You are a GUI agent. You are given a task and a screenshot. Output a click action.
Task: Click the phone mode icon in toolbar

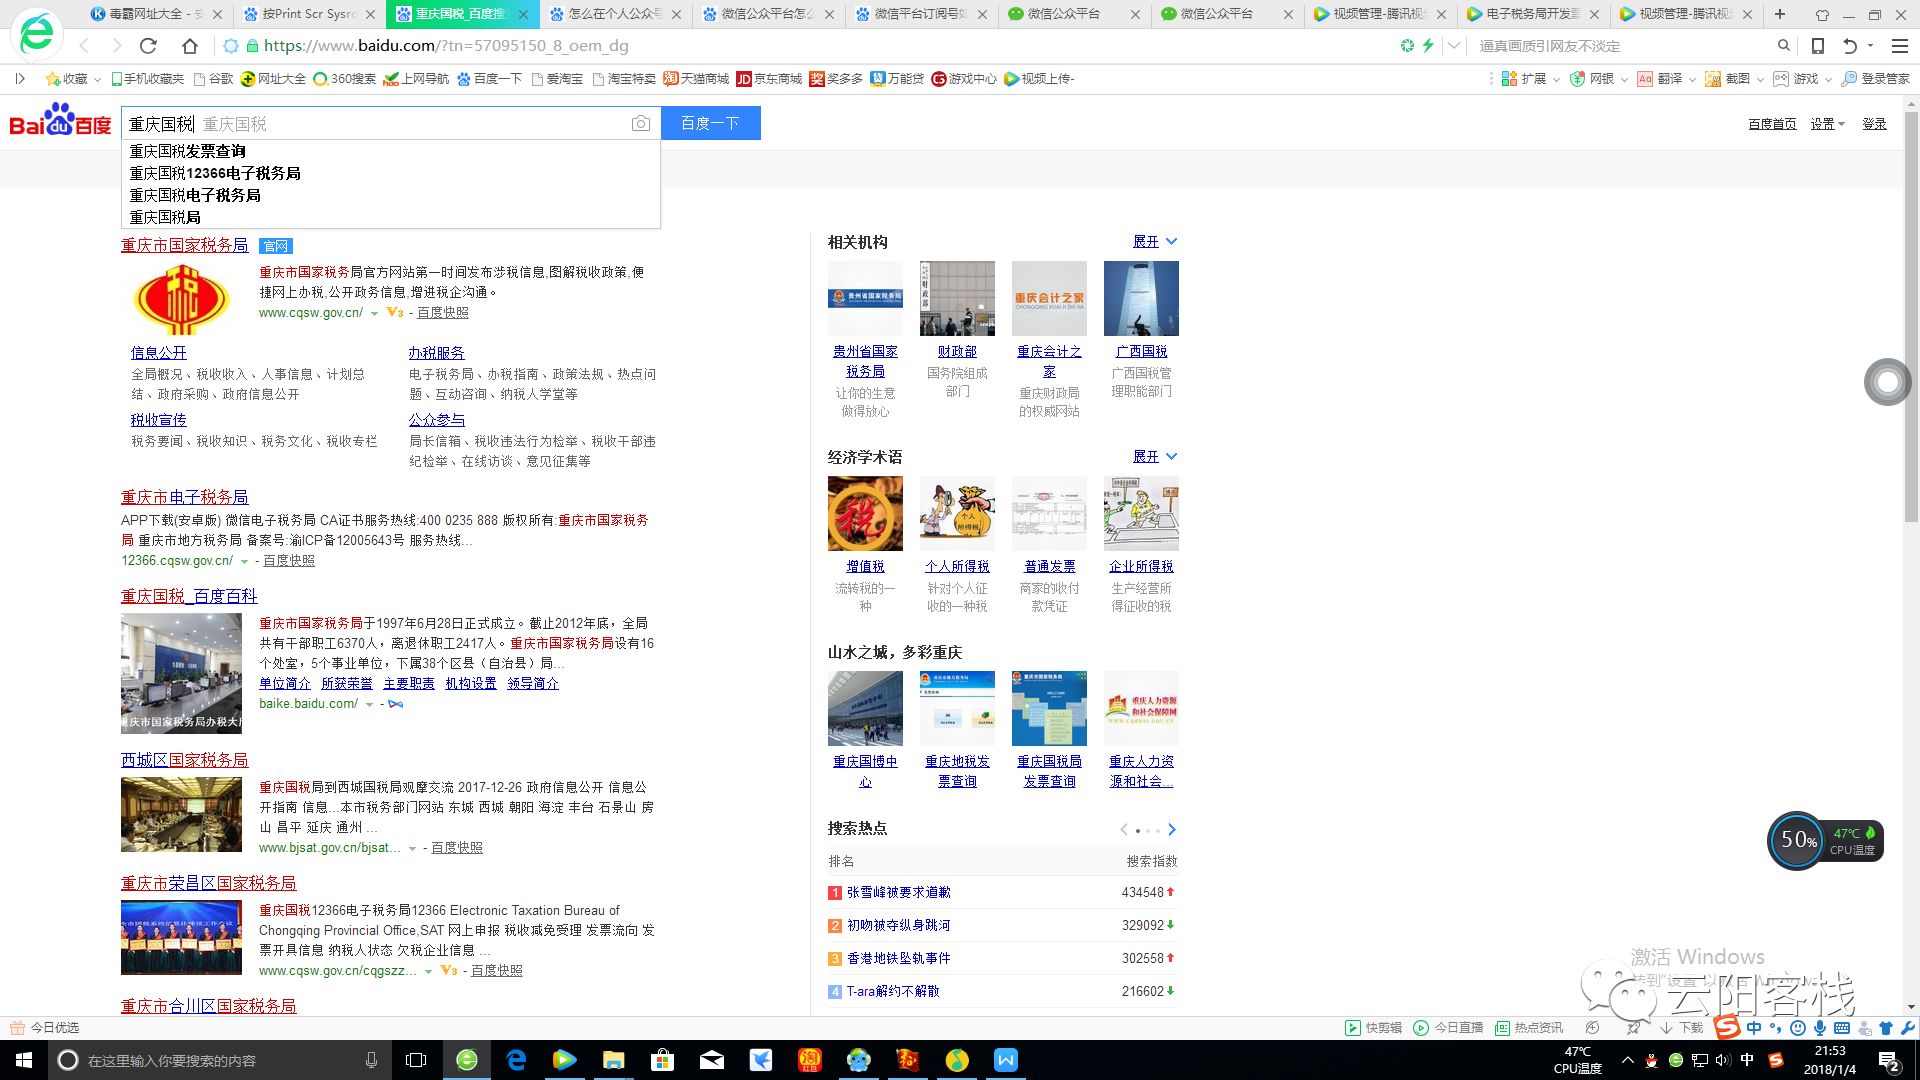tap(1818, 46)
